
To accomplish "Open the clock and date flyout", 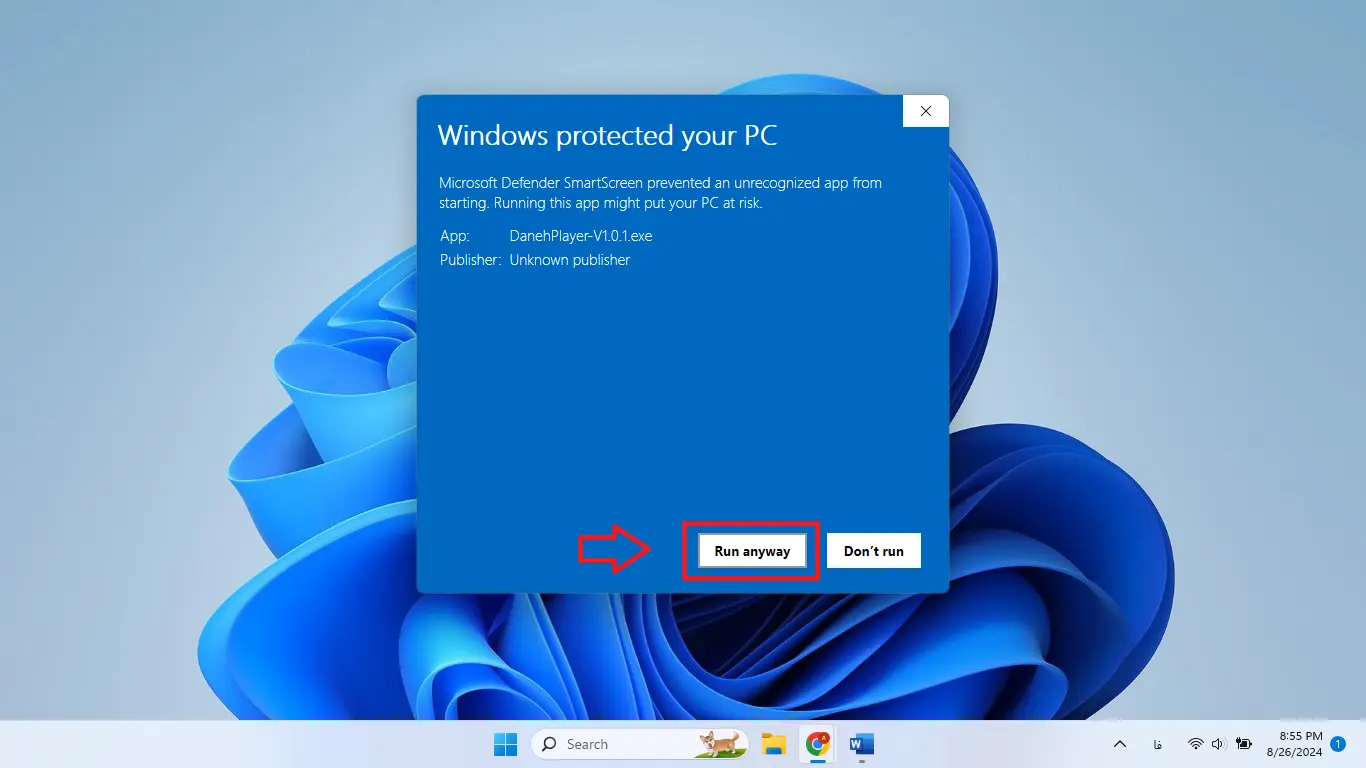I will click(x=1294, y=743).
